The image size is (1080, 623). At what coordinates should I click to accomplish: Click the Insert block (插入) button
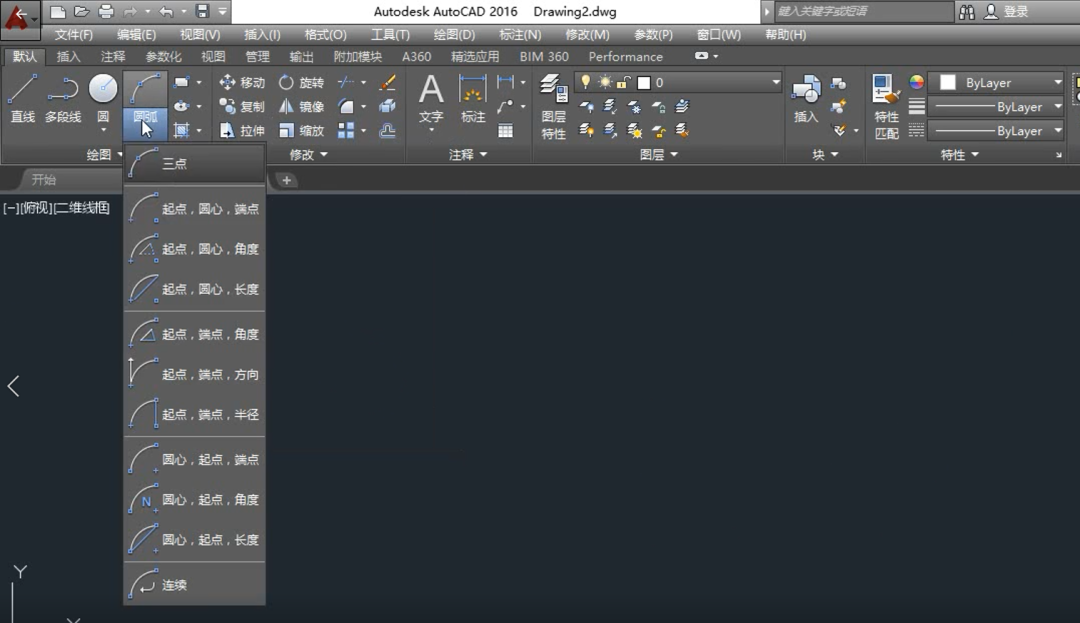(806, 98)
